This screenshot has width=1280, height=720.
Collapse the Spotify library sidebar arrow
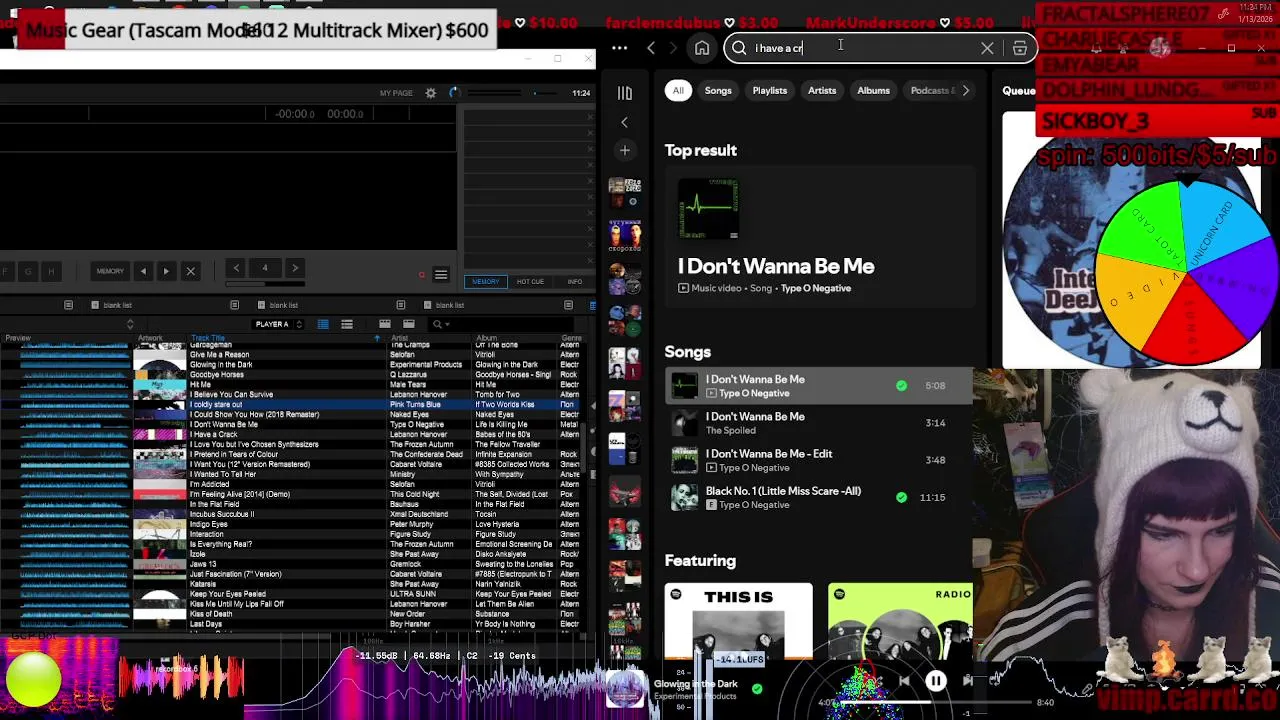pyautogui.click(x=624, y=122)
